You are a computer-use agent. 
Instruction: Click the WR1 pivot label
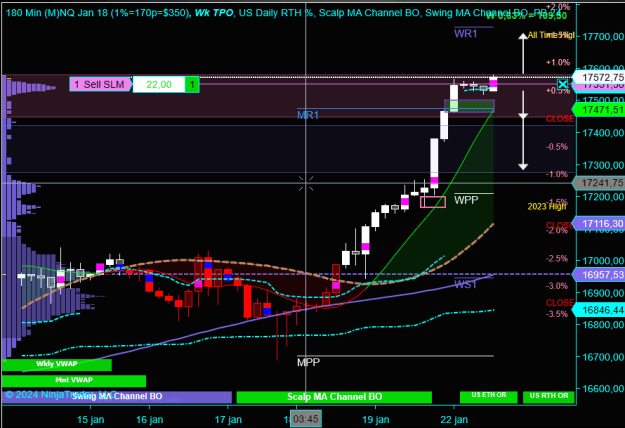click(466, 34)
